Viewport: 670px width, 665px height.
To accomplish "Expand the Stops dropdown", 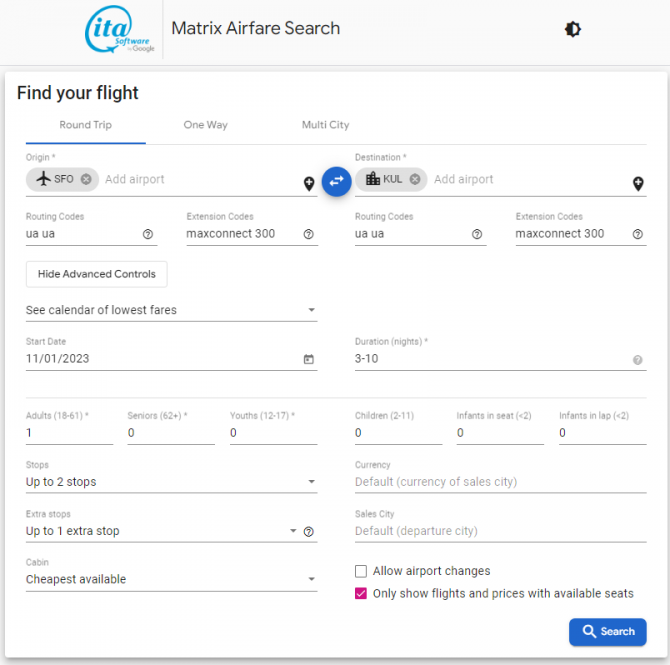I will [171, 482].
